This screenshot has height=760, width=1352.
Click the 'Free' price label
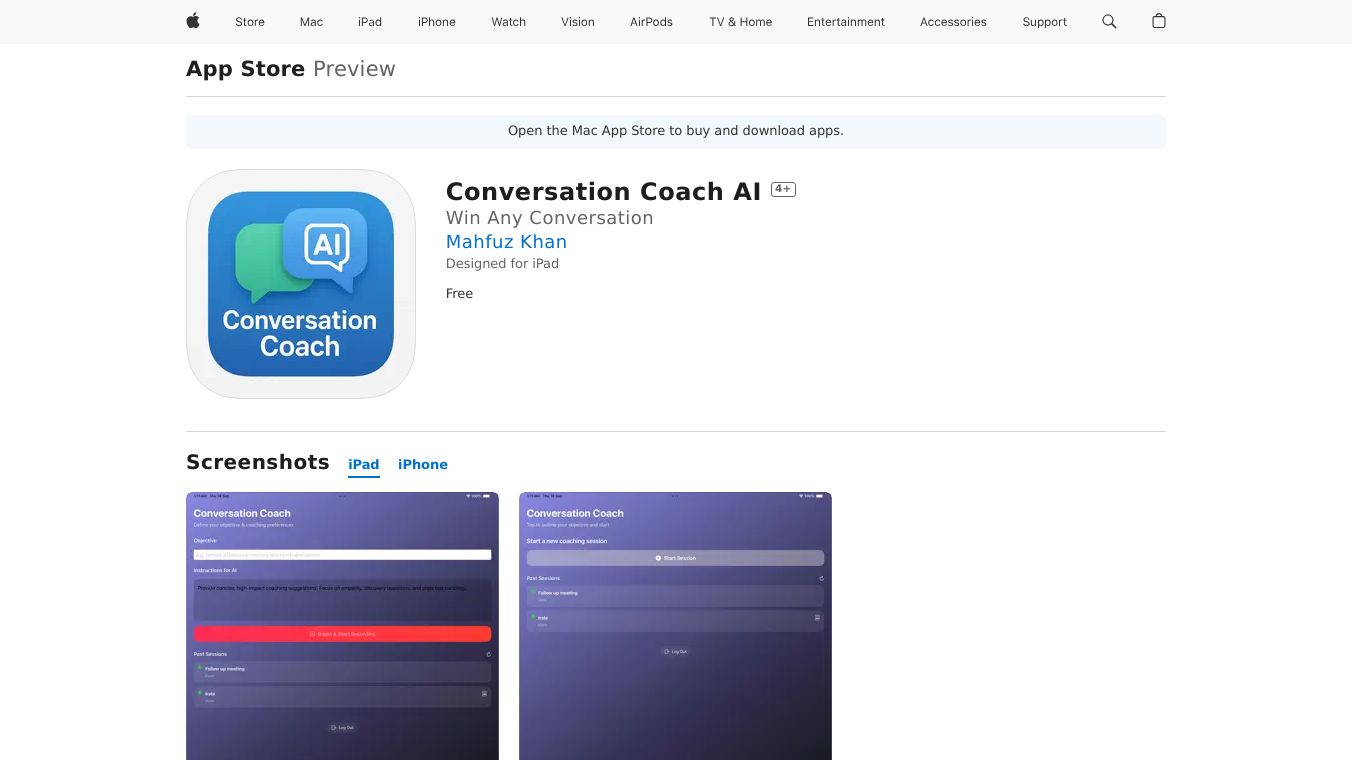(x=460, y=294)
